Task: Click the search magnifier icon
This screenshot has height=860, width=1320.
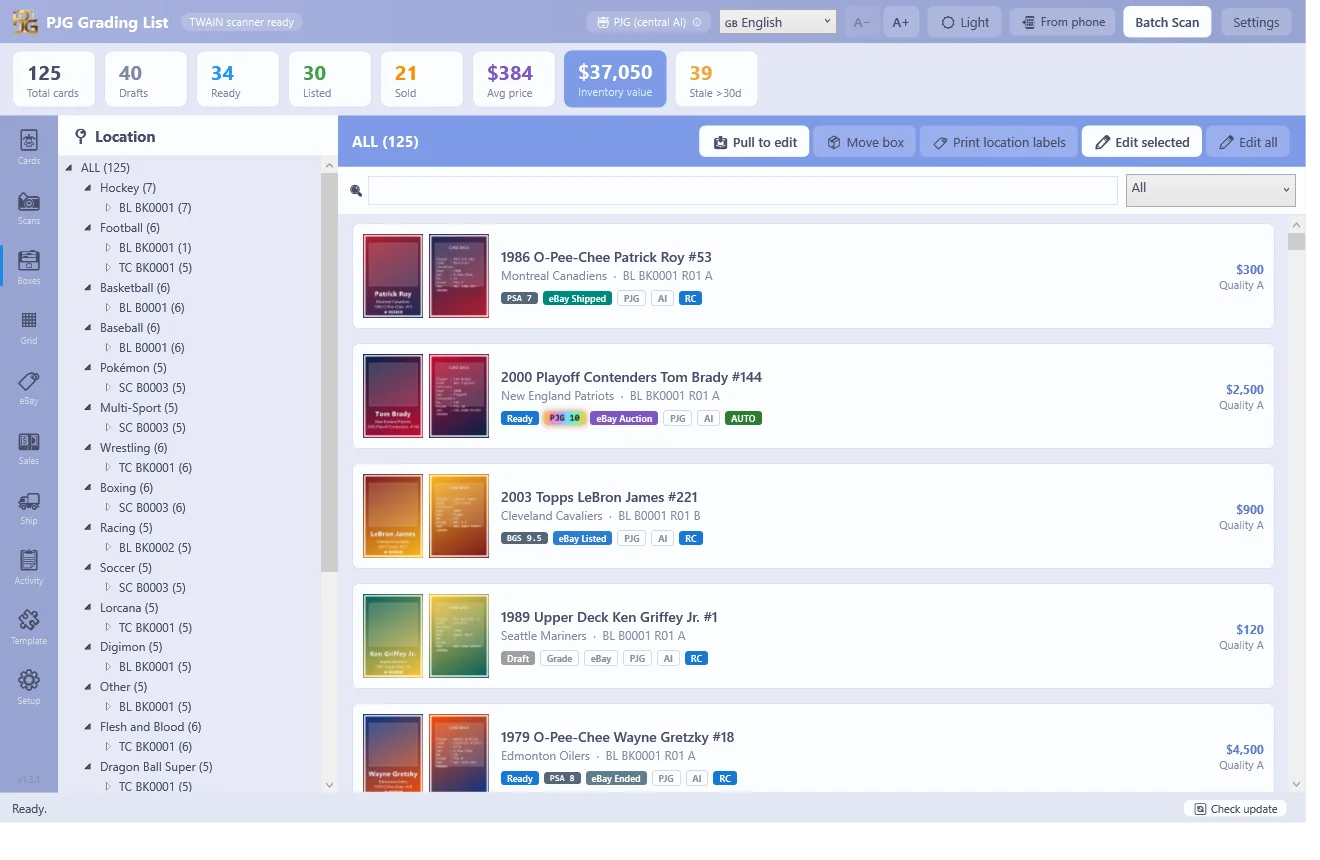Action: tap(356, 191)
